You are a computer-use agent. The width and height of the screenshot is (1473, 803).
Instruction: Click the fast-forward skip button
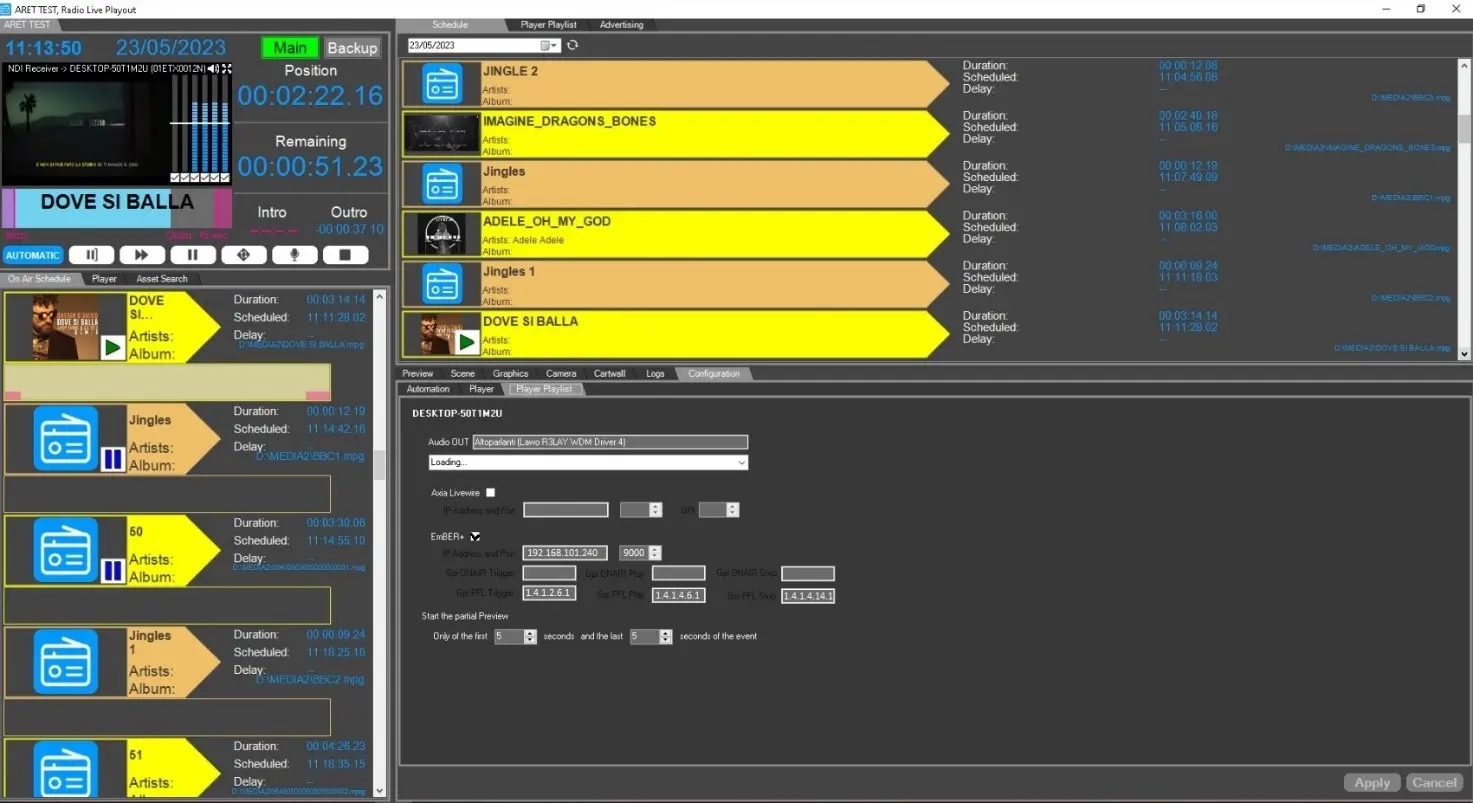tap(142, 255)
